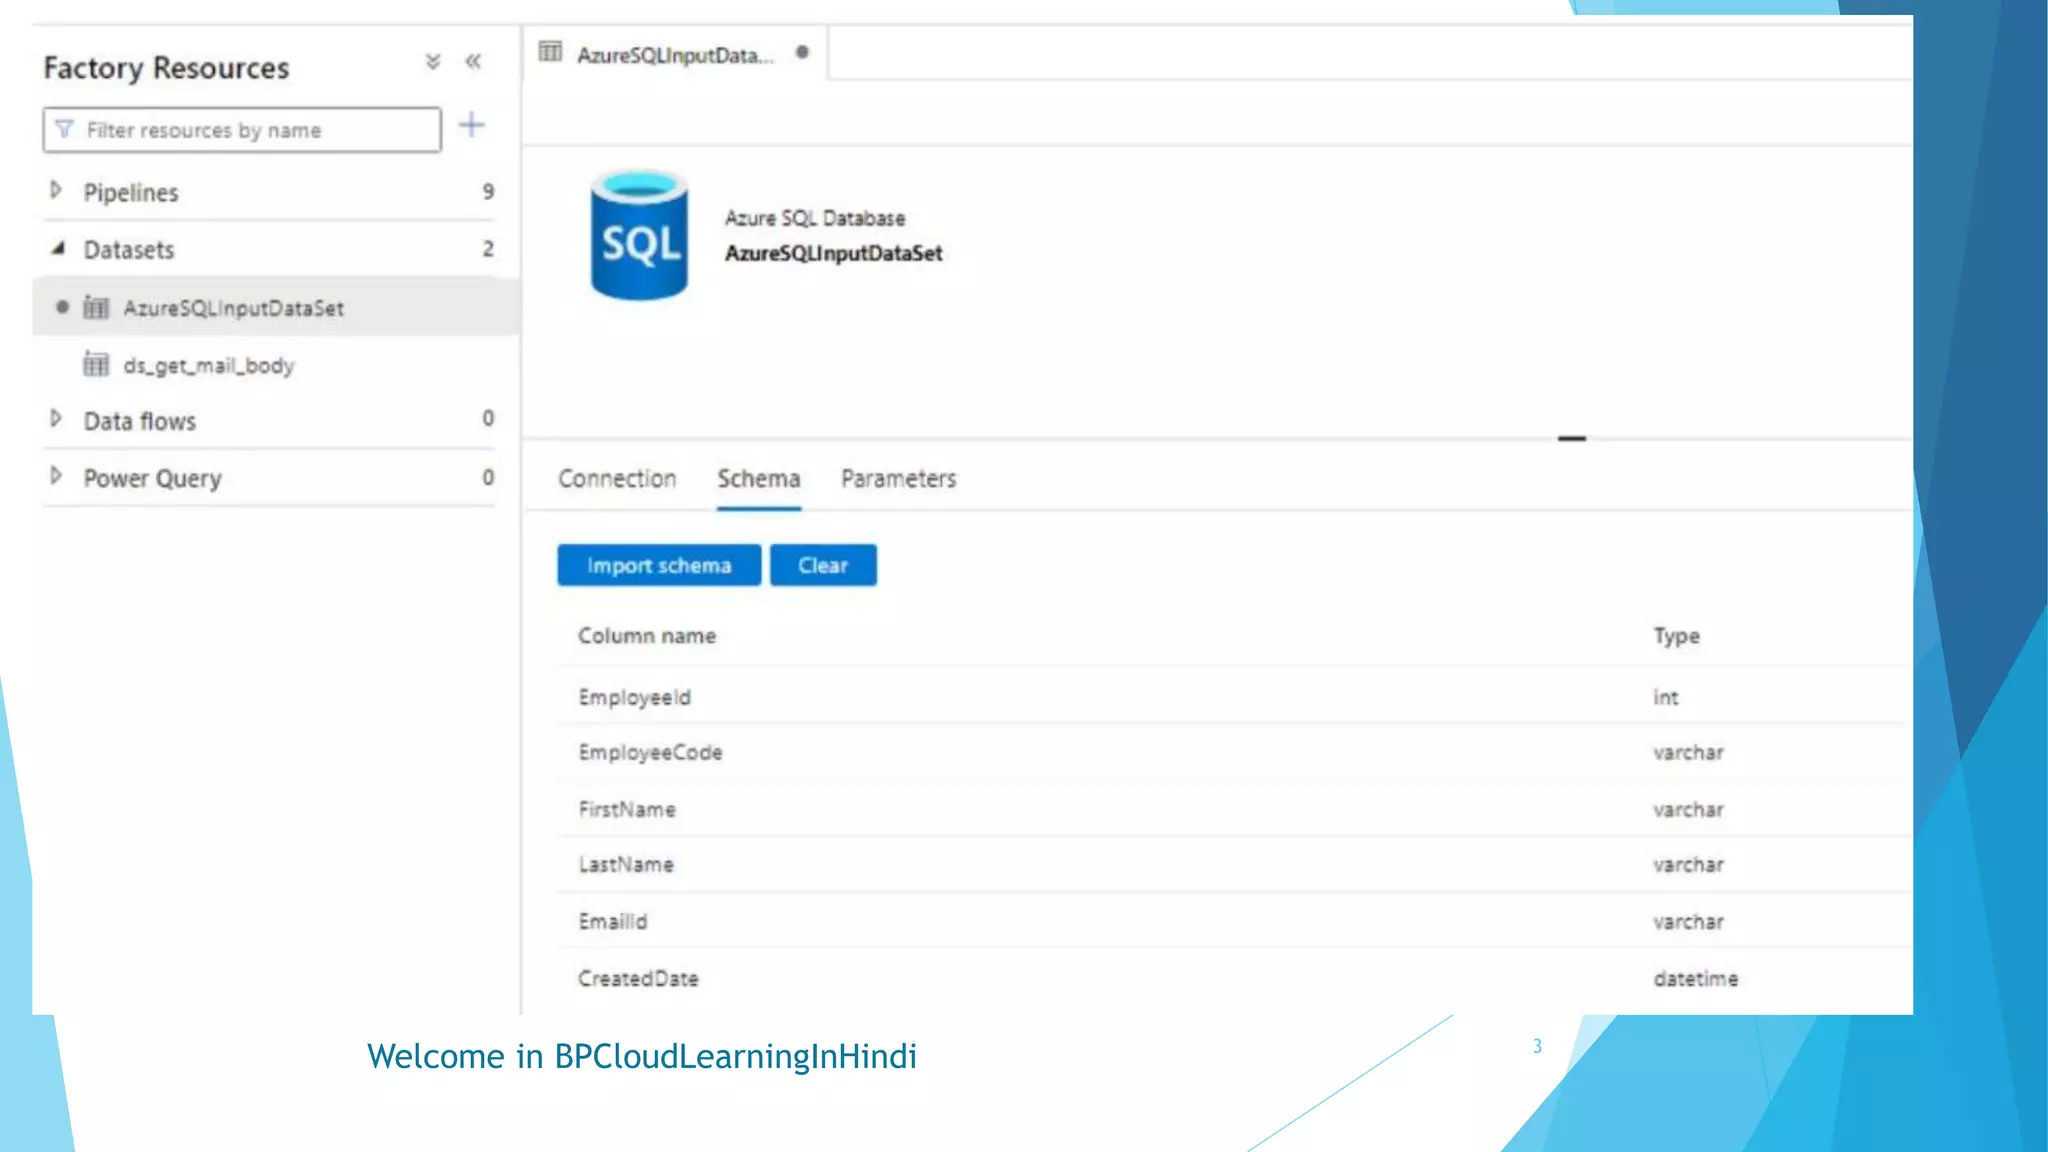Collapse Factory Resources panel with double-left chevron
The width and height of the screenshot is (2048, 1152).
click(x=473, y=62)
